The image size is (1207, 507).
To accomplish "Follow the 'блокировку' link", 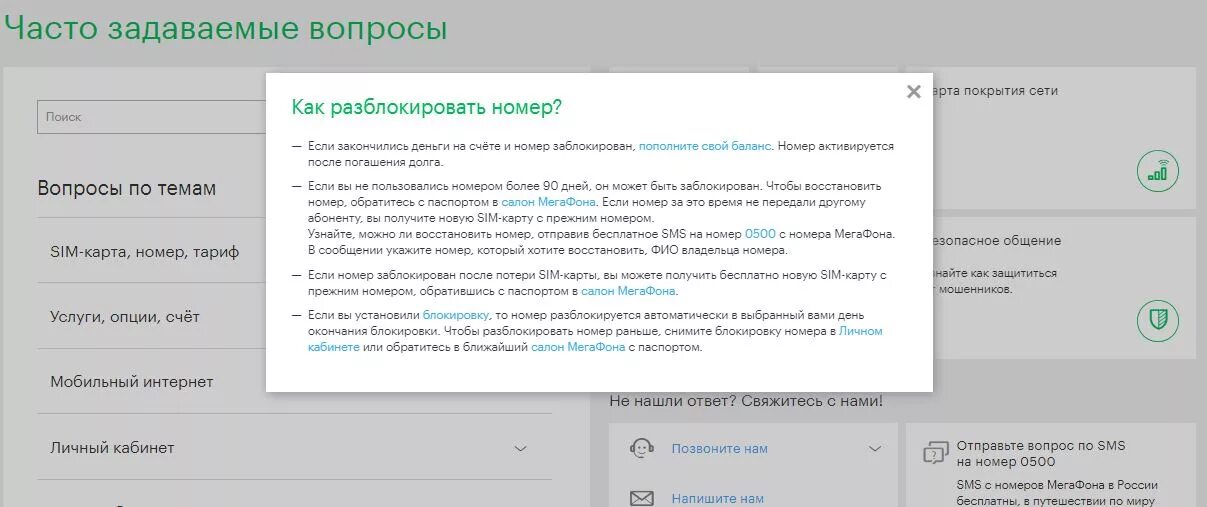I will [456, 315].
